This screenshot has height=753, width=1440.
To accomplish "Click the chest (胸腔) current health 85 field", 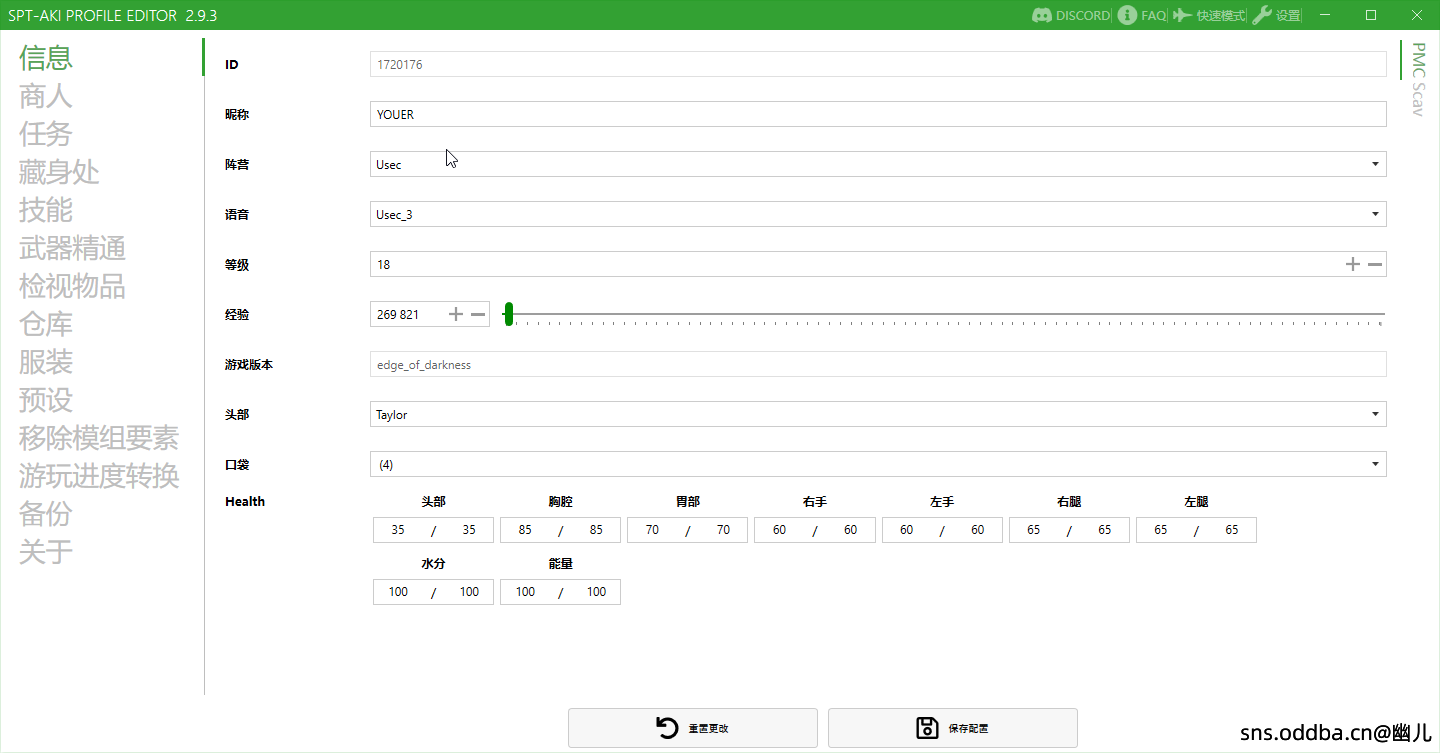I will coord(525,530).
